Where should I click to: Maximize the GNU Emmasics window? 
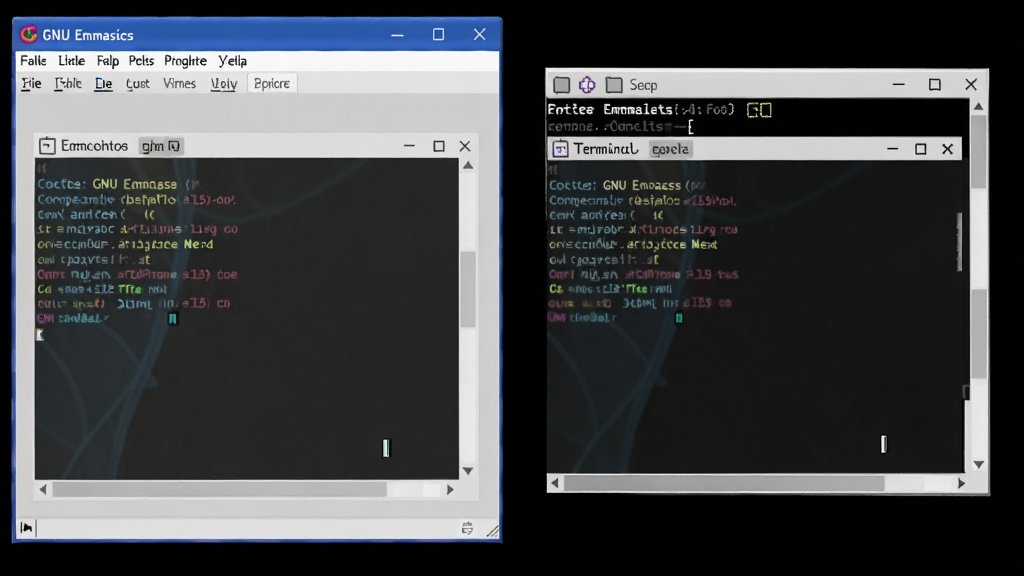438,35
